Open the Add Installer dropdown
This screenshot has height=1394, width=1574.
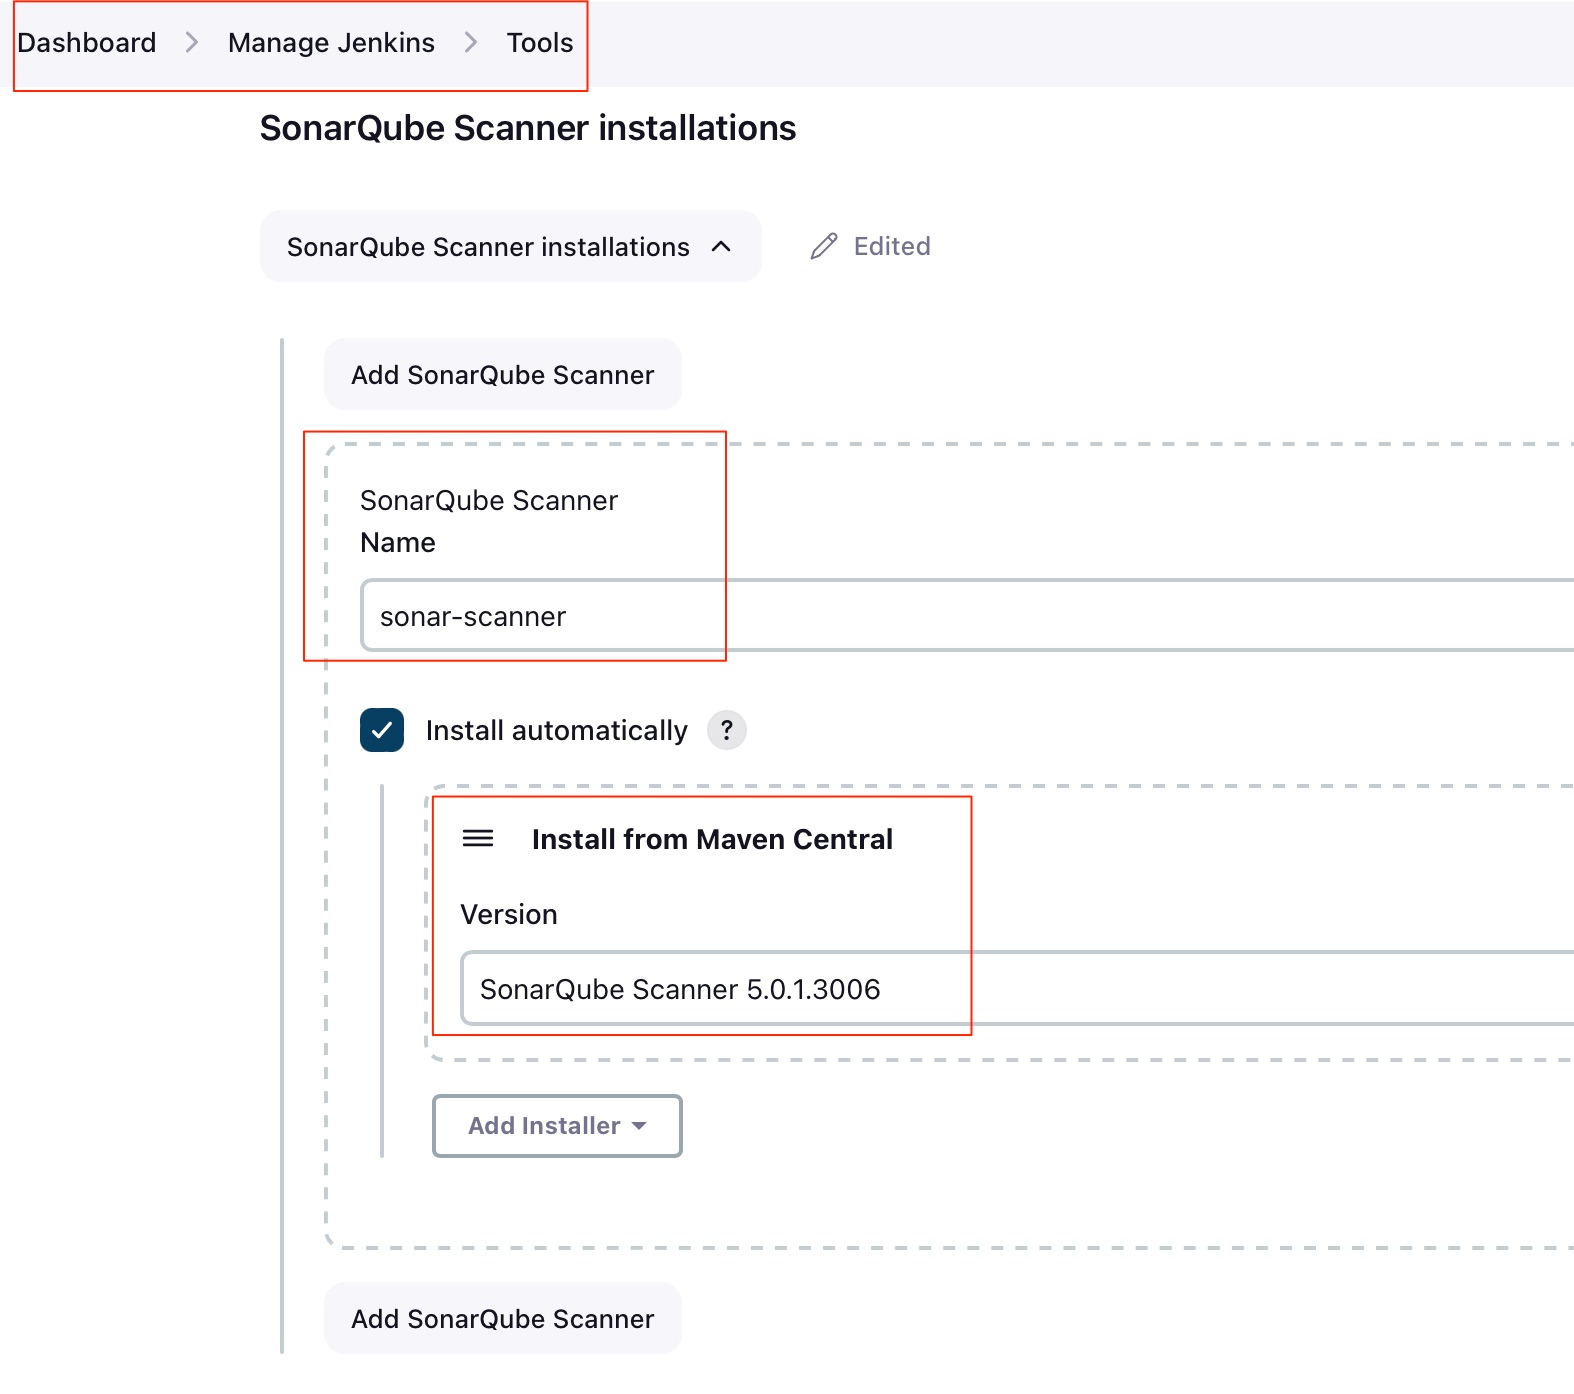[557, 1126]
